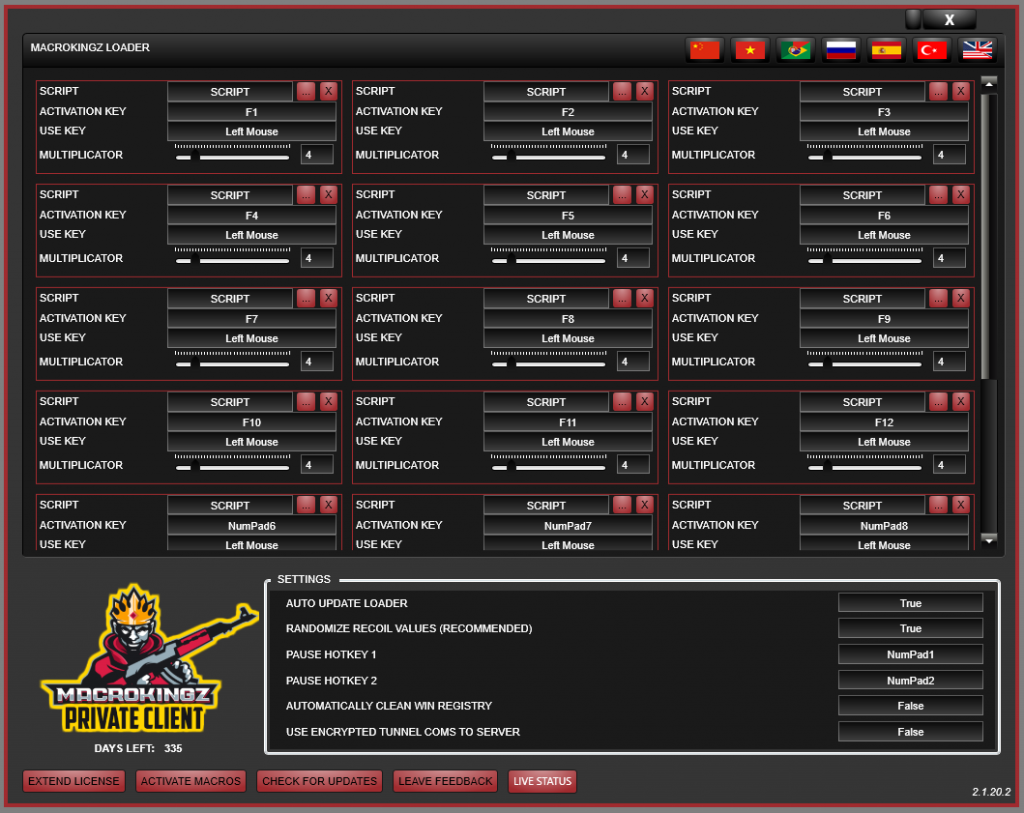Browse script file for the F4 slot
This screenshot has height=813, width=1024.
pos(306,195)
